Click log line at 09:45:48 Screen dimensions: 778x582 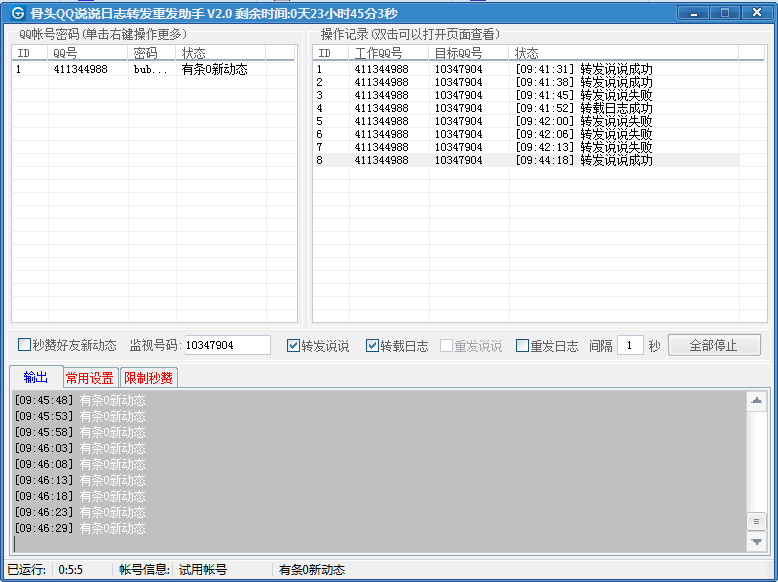tap(80, 400)
